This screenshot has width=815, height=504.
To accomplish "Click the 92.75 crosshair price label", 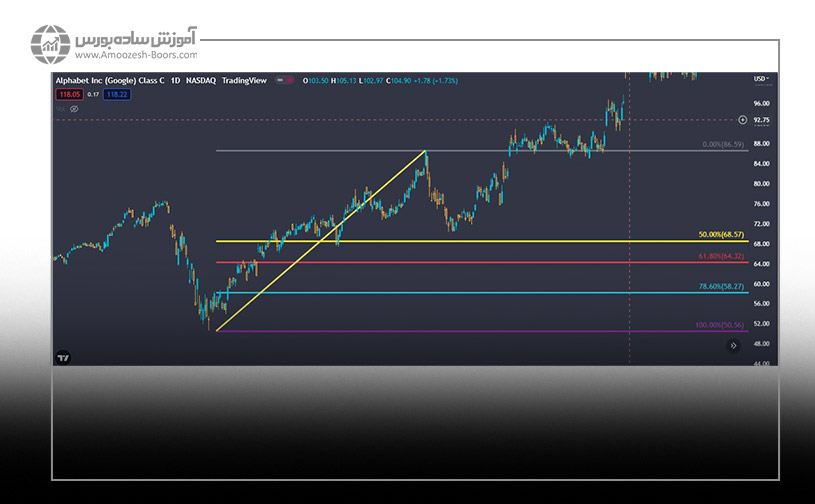I will (762, 120).
